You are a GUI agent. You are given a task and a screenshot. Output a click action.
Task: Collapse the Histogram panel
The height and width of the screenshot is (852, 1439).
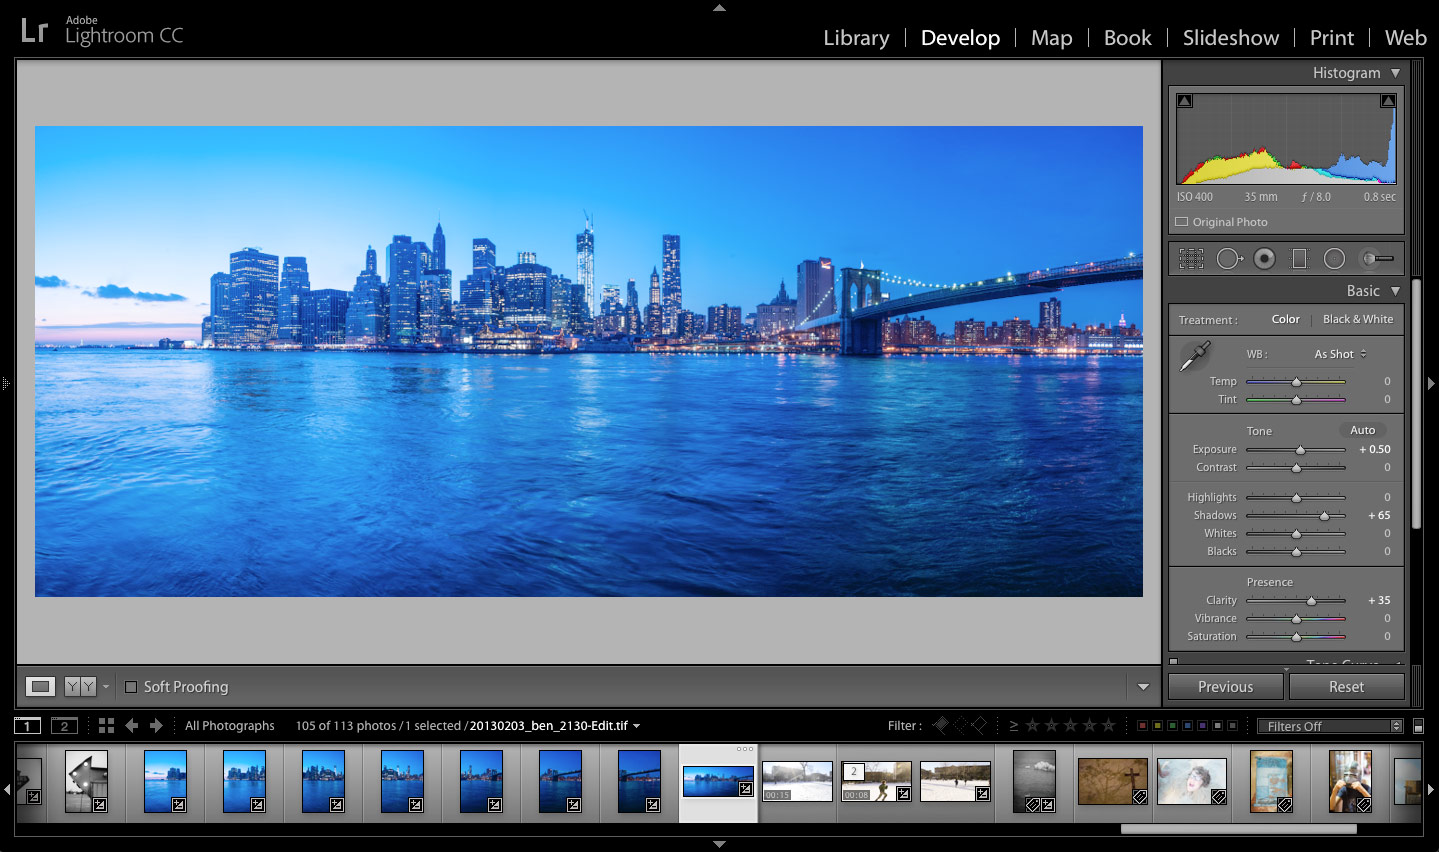[1395, 72]
